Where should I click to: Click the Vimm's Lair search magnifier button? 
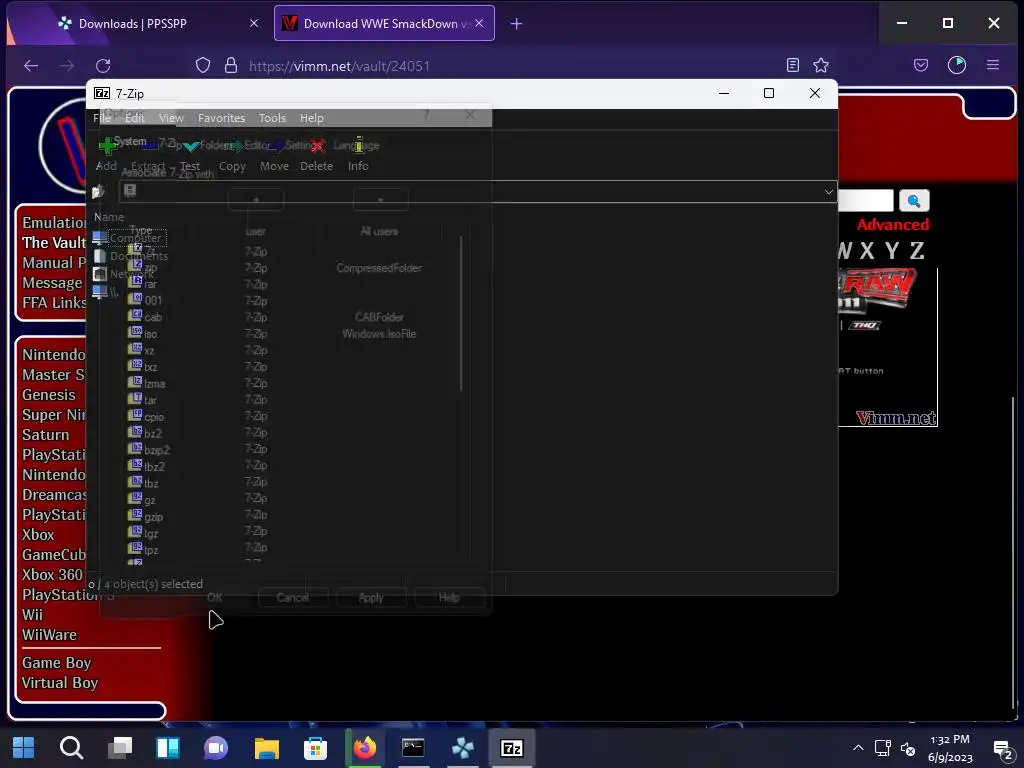click(x=914, y=200)
